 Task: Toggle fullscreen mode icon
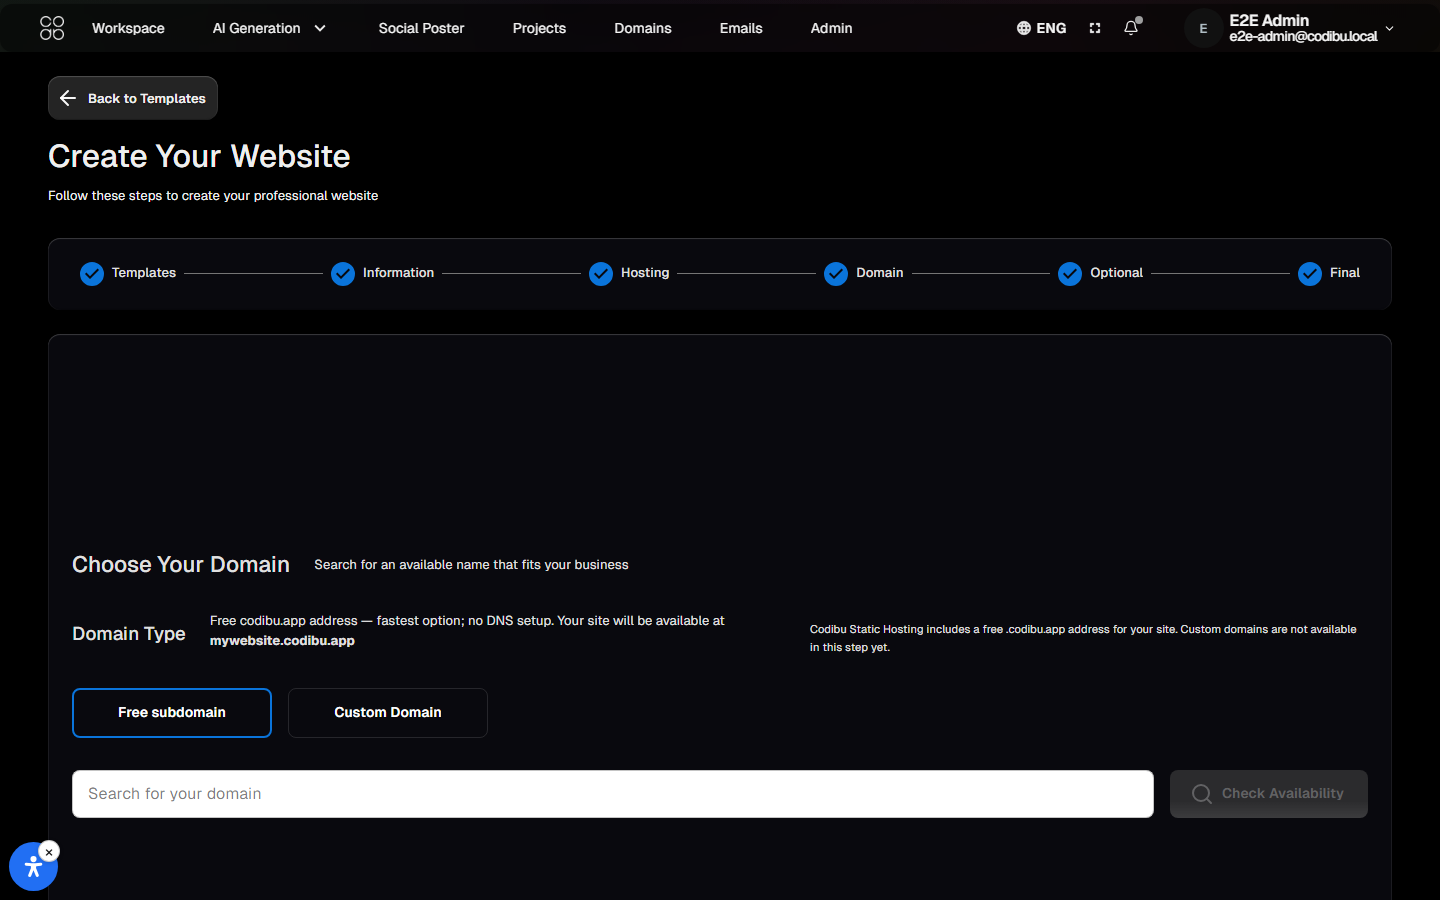point(1095,28)
